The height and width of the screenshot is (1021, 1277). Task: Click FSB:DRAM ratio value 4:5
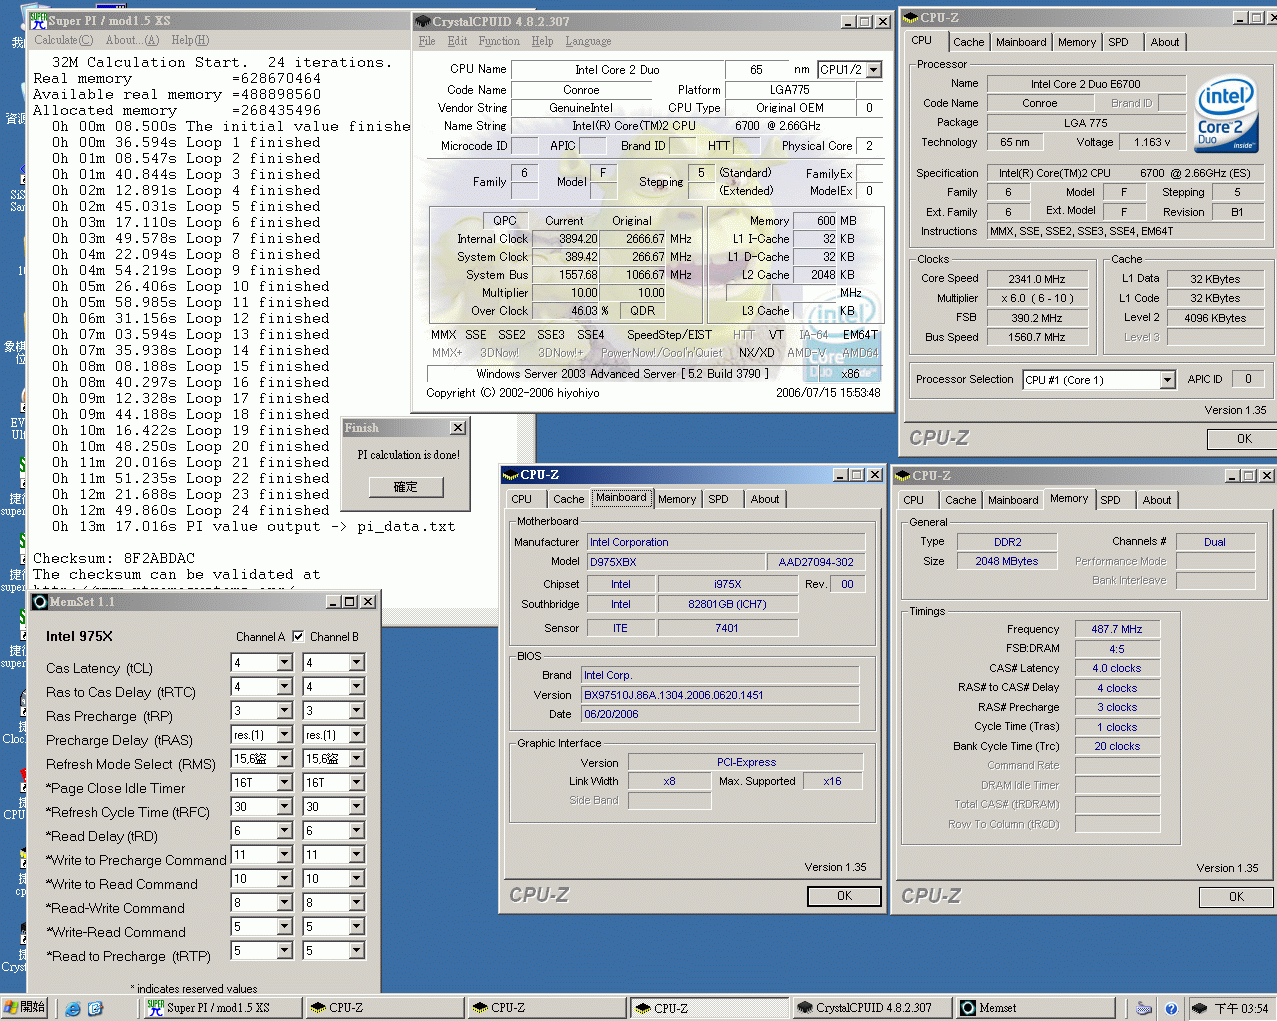pos(1117,649)
